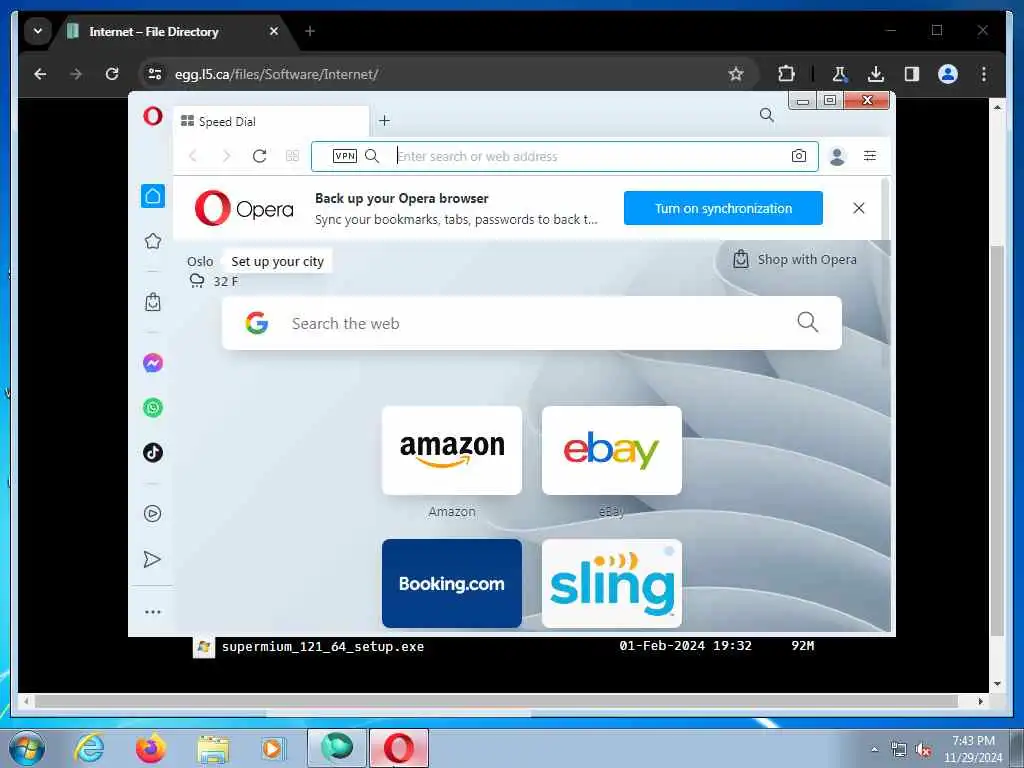Click the magnifier in Google search box
Image resolution: width=1024 pixels, height=768 pixels.
807,322
